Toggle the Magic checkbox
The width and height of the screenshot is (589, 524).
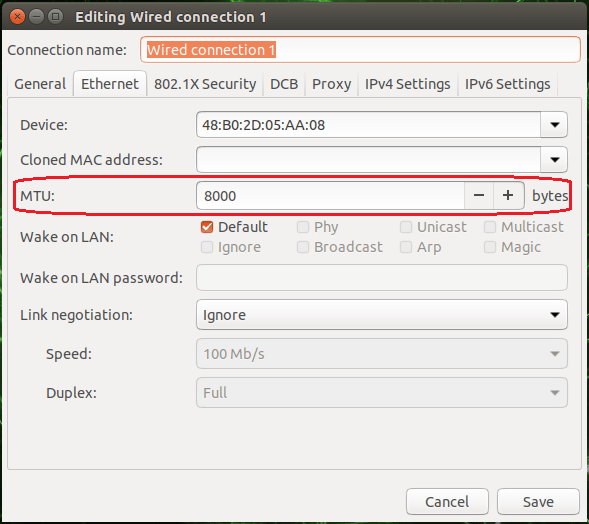tap(490, 247)
